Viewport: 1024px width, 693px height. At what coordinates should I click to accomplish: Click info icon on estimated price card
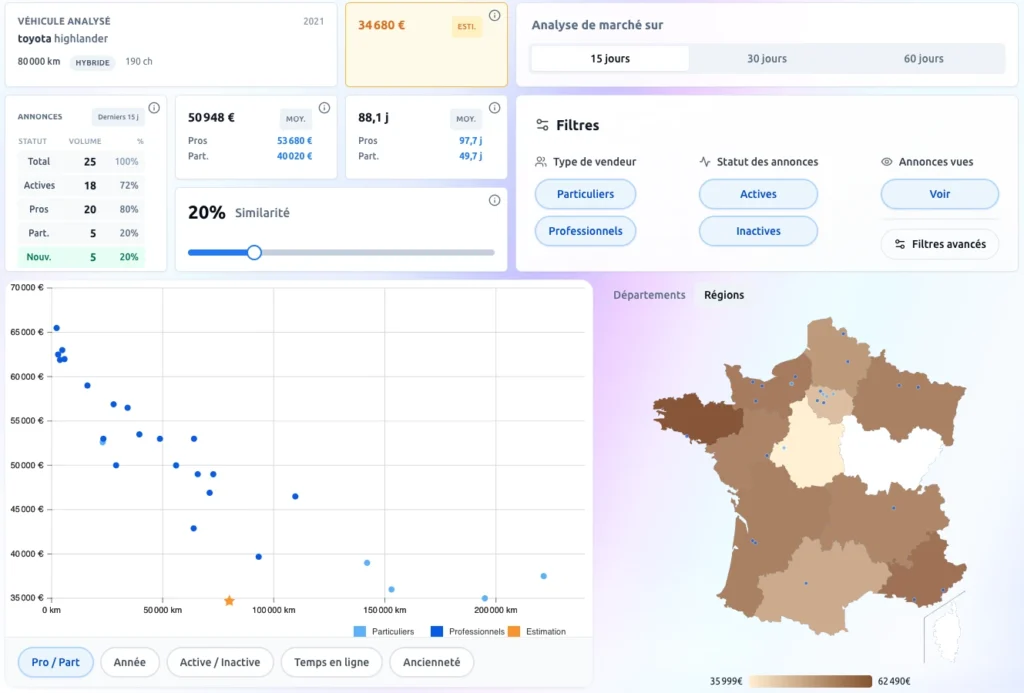coord(494,16)
